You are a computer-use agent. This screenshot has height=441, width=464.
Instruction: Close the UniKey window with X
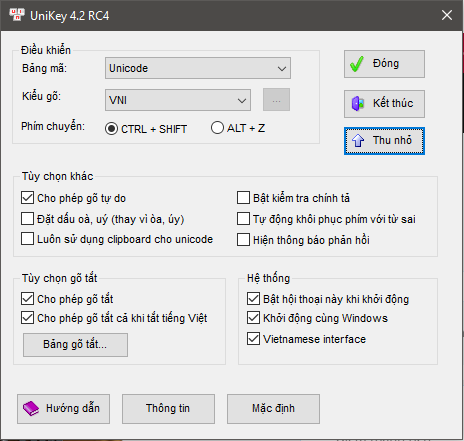click(447, 15)
